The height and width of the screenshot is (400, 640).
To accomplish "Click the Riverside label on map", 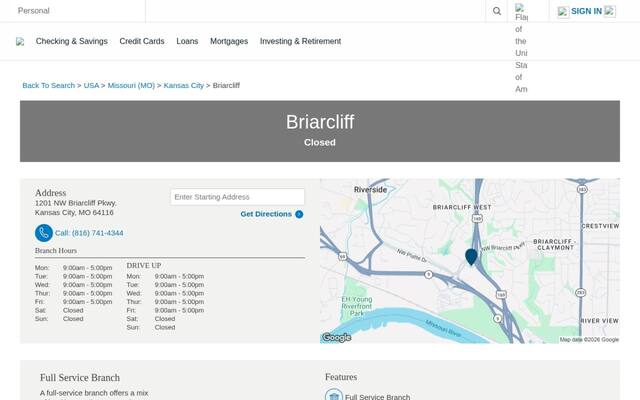I will [370, 190].
